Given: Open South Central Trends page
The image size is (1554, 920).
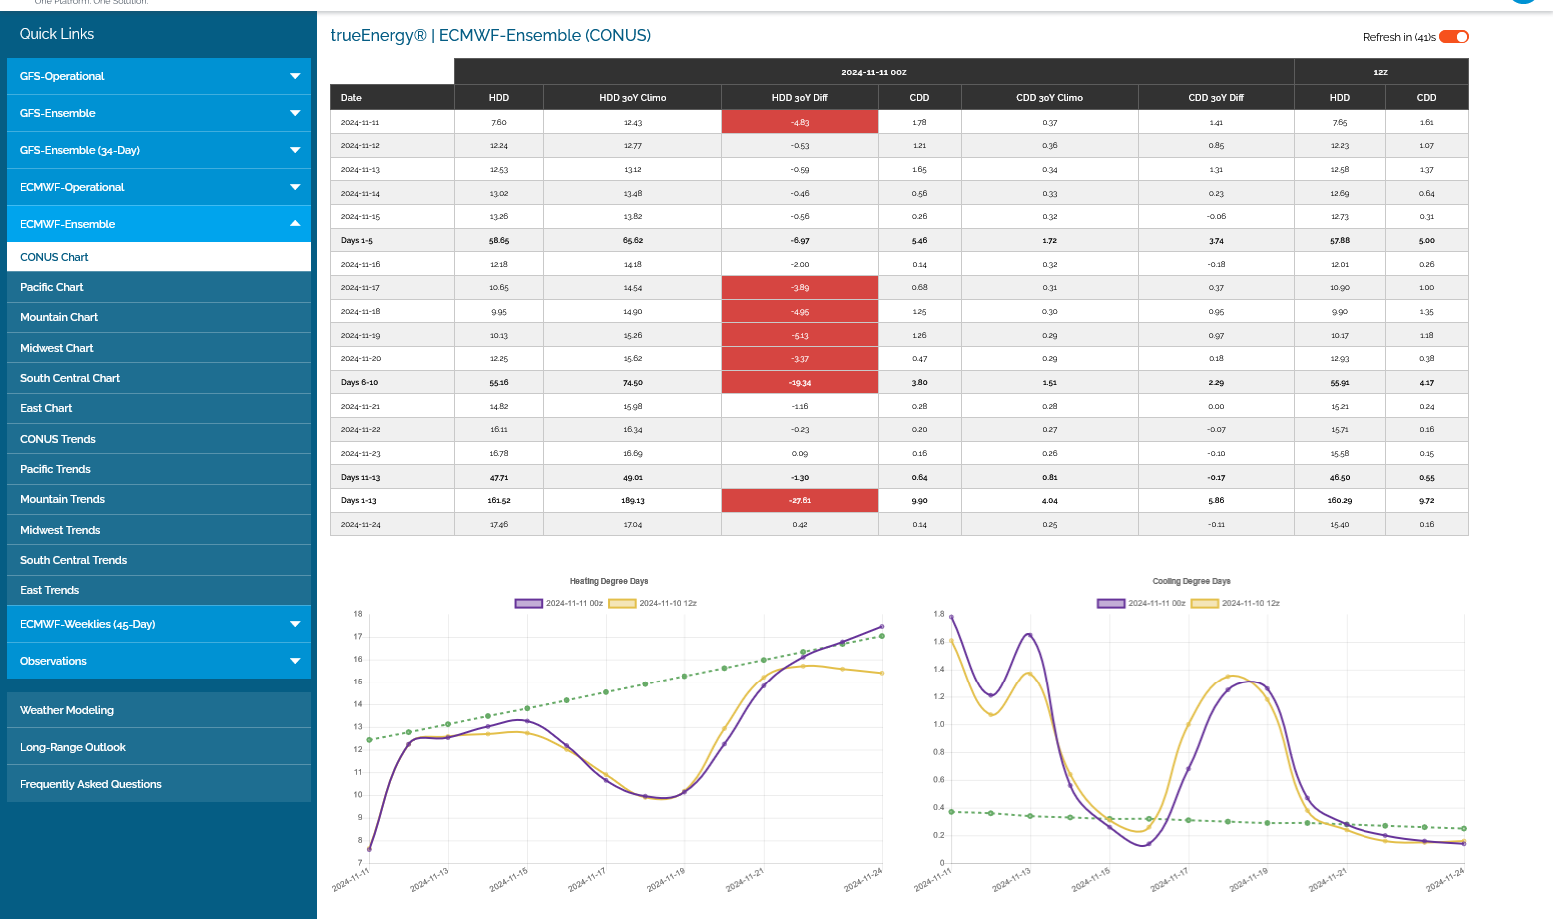Looking at the screenshot, I should (x=159, y=560).
